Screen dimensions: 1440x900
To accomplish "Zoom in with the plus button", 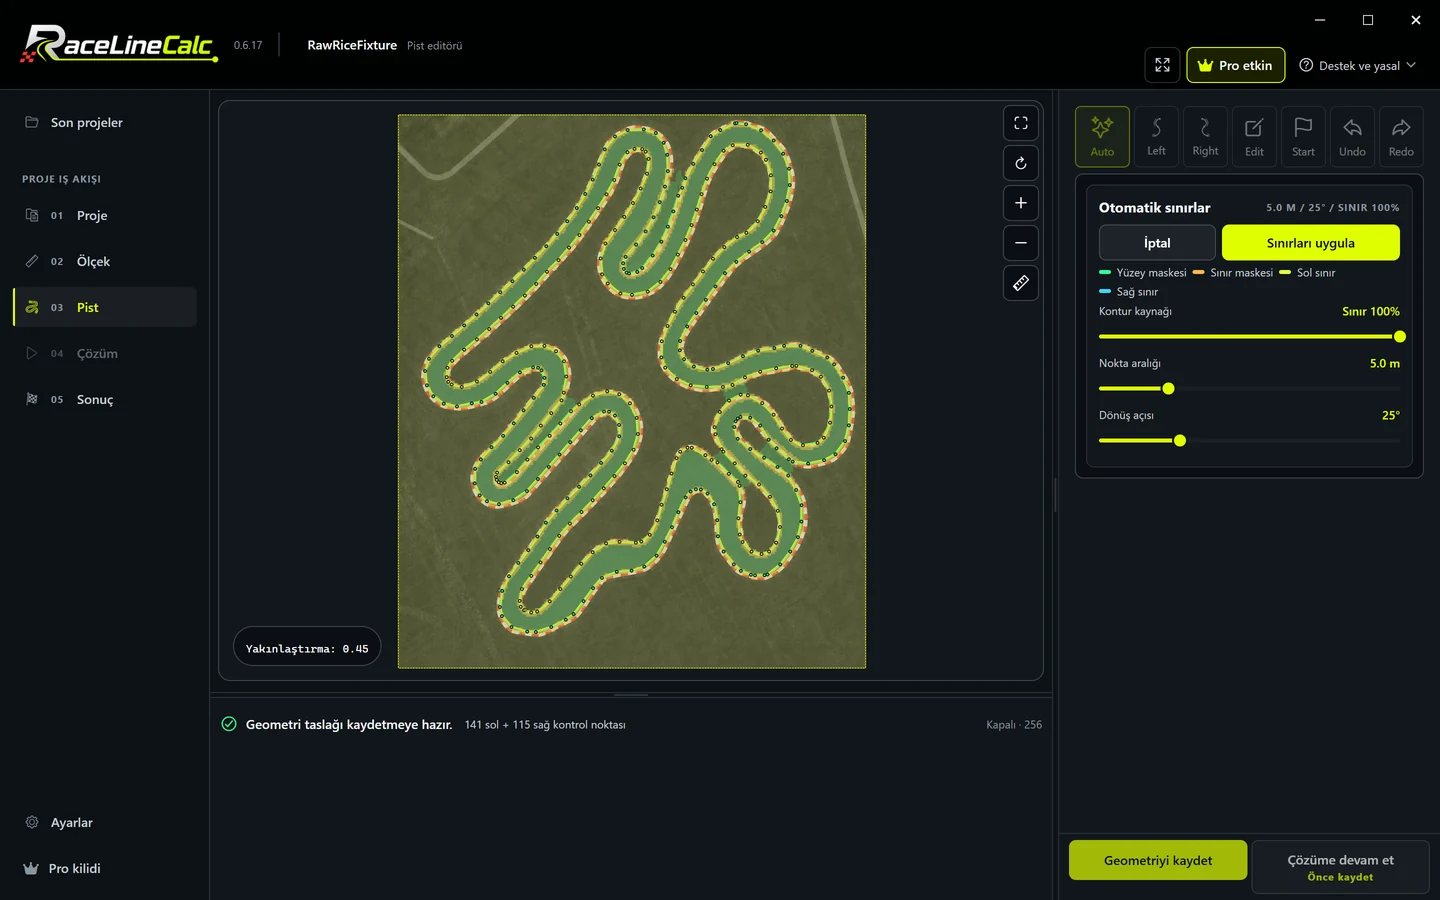I will [x=1021, y=203].
